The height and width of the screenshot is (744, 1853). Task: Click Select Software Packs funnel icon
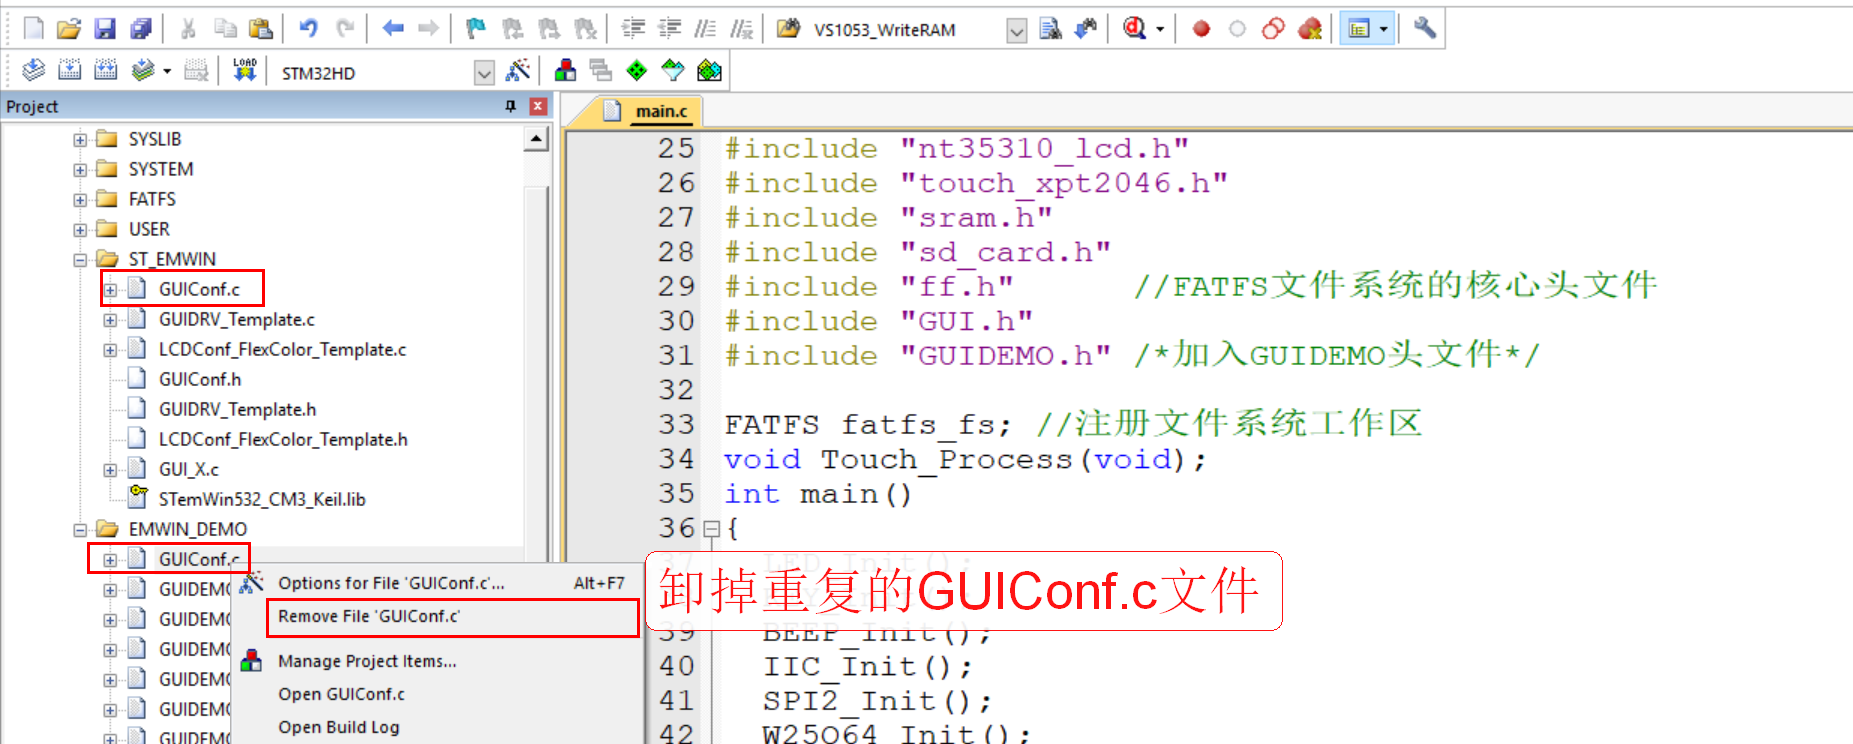tap(673, 70)
